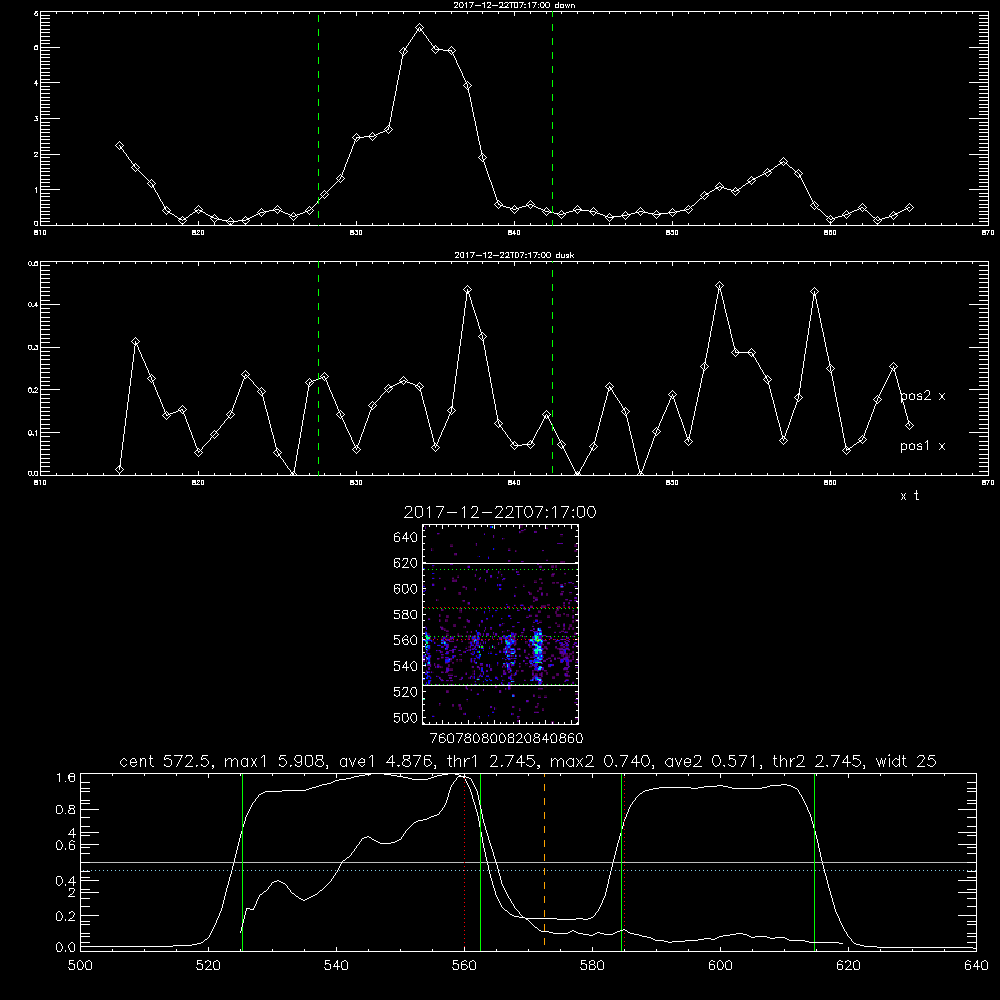Click the 'thr2 2.745' threshold text
This screenshot has width=1000, height=1000.
[817, 761]
